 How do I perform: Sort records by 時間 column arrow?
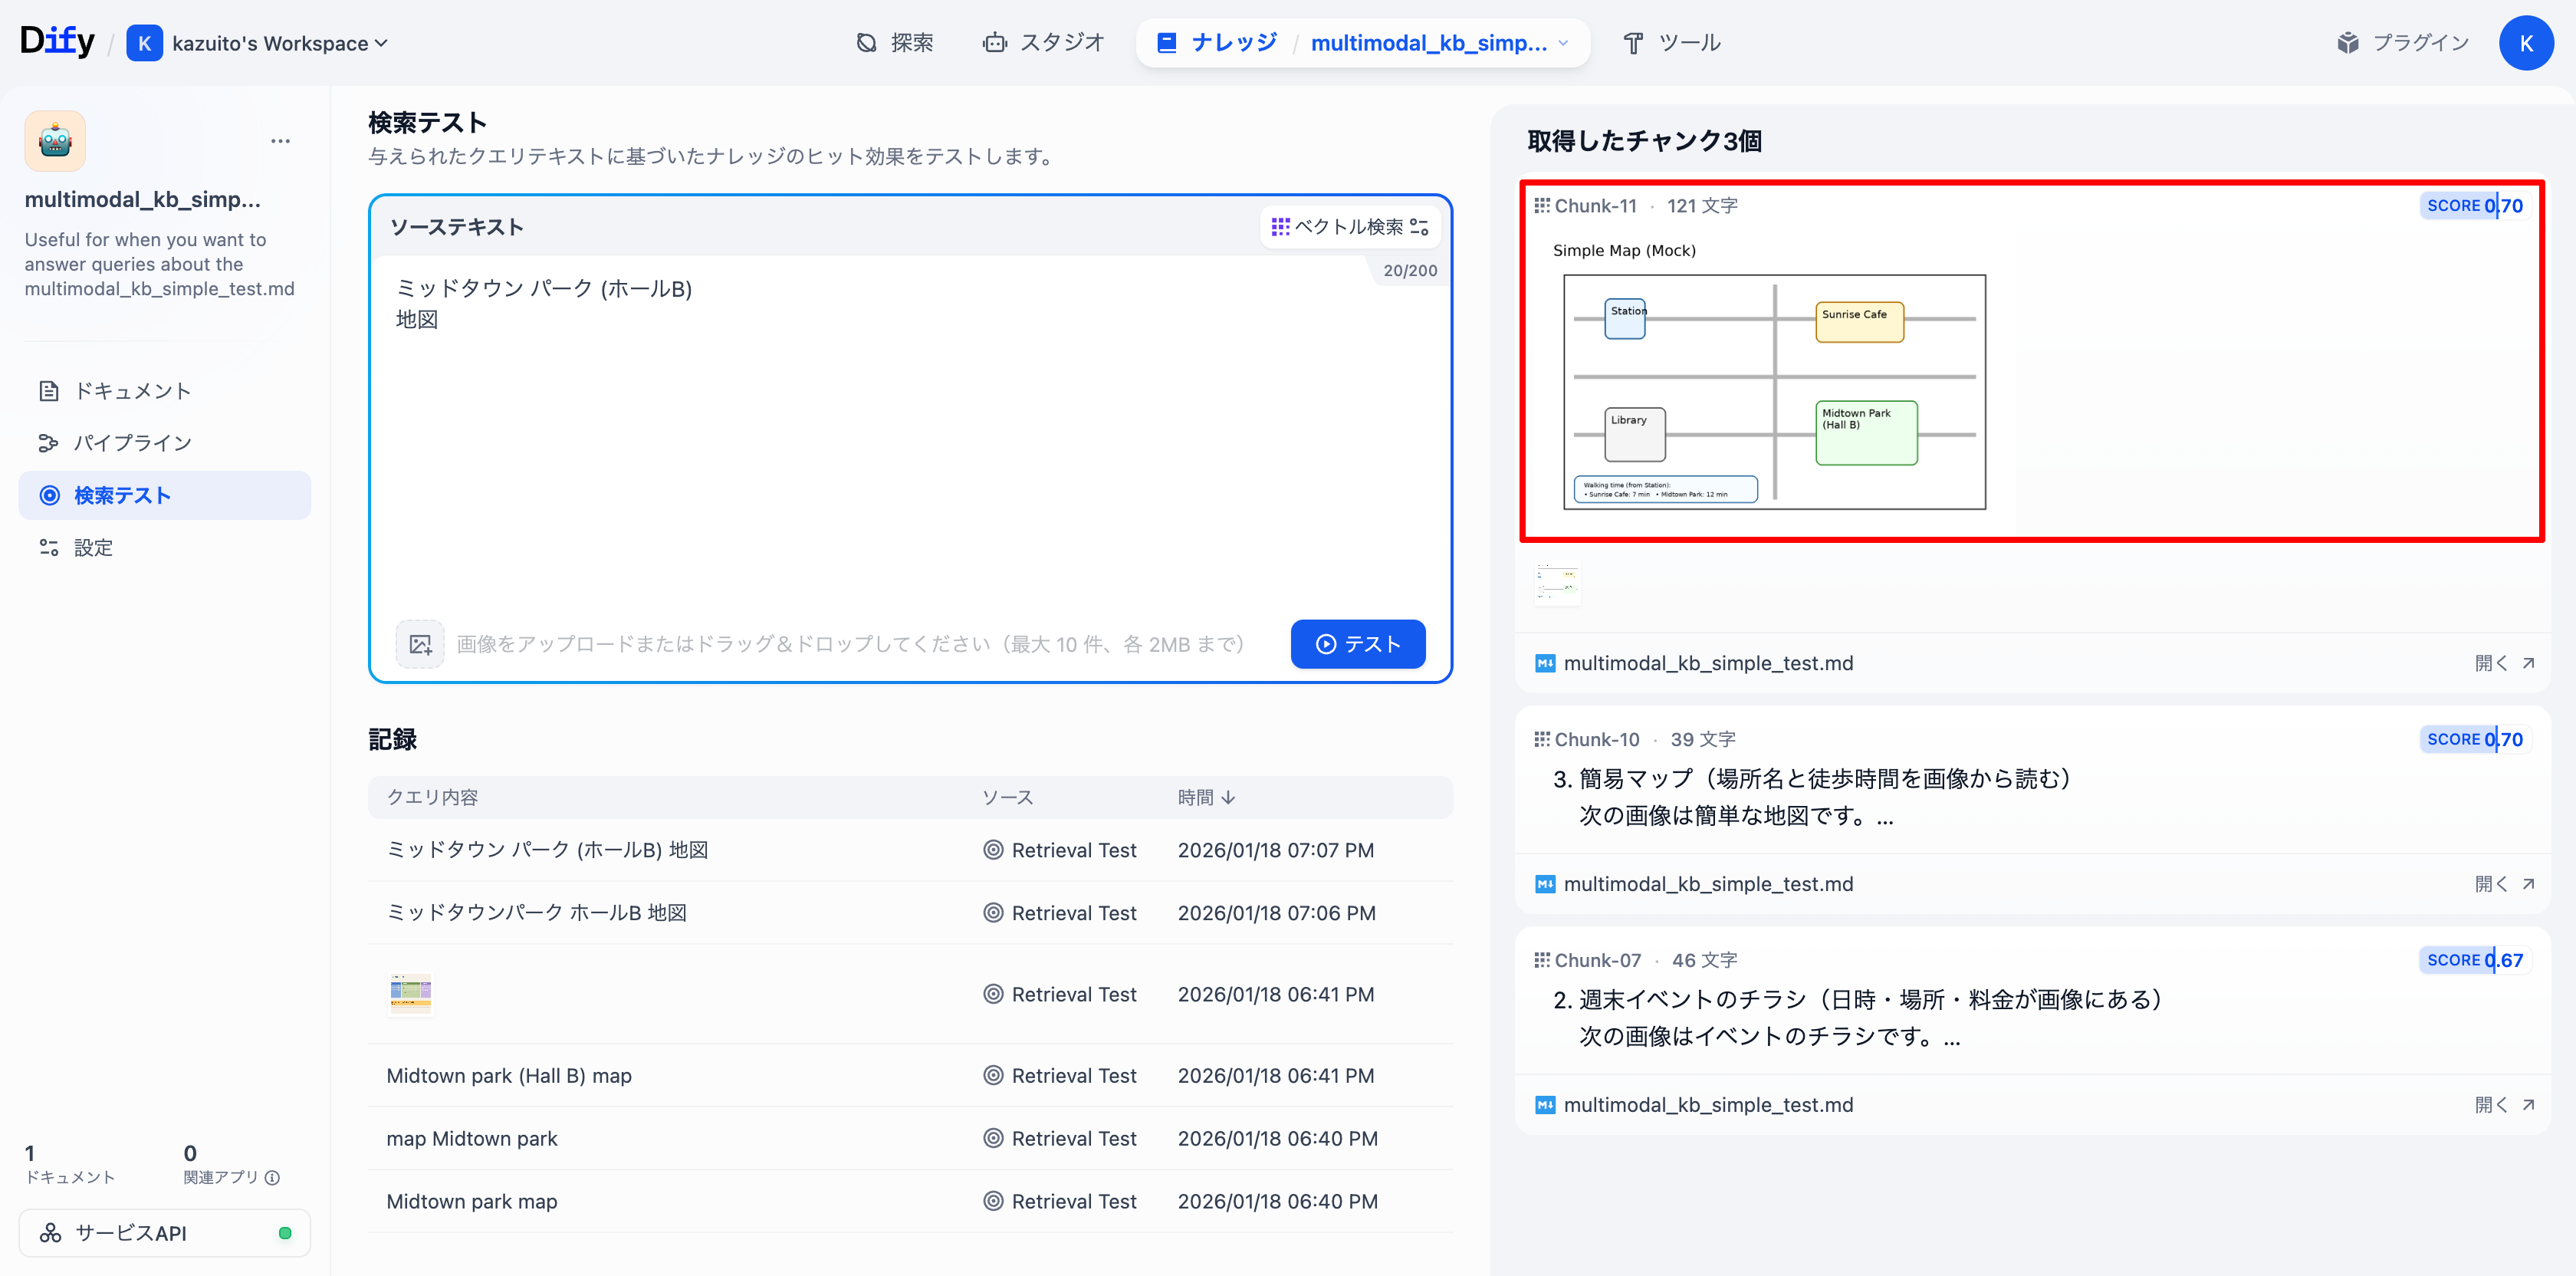tap(1229, 797)
